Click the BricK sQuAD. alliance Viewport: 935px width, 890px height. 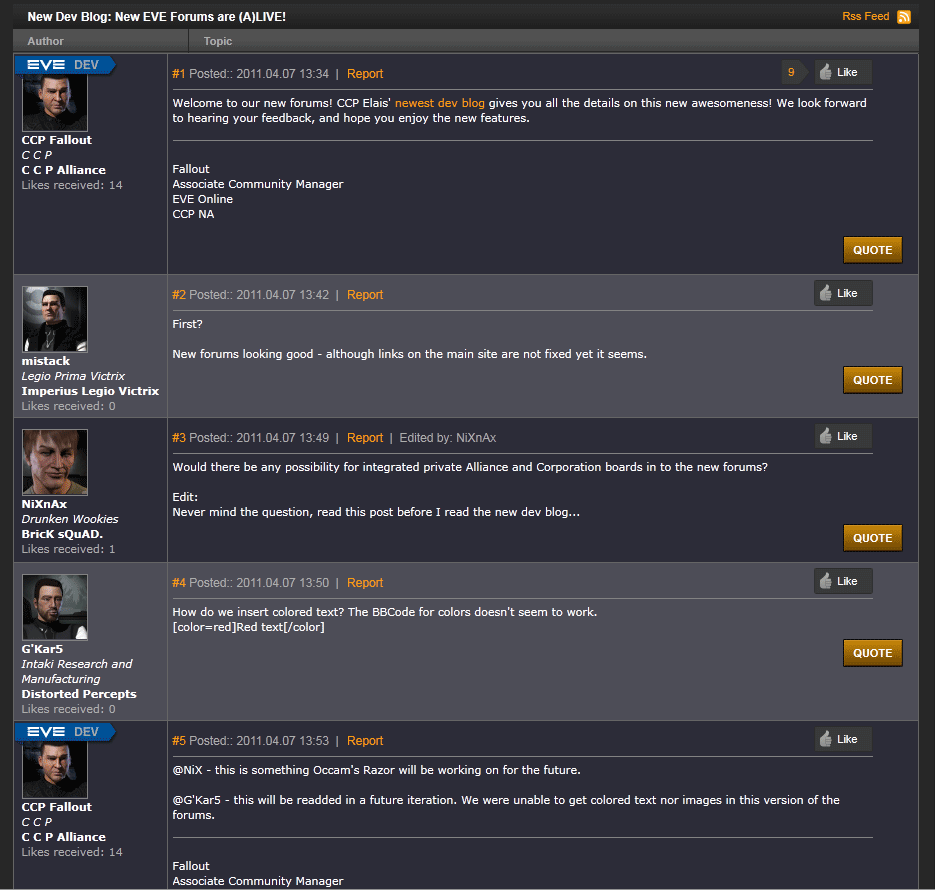(62, 534)
